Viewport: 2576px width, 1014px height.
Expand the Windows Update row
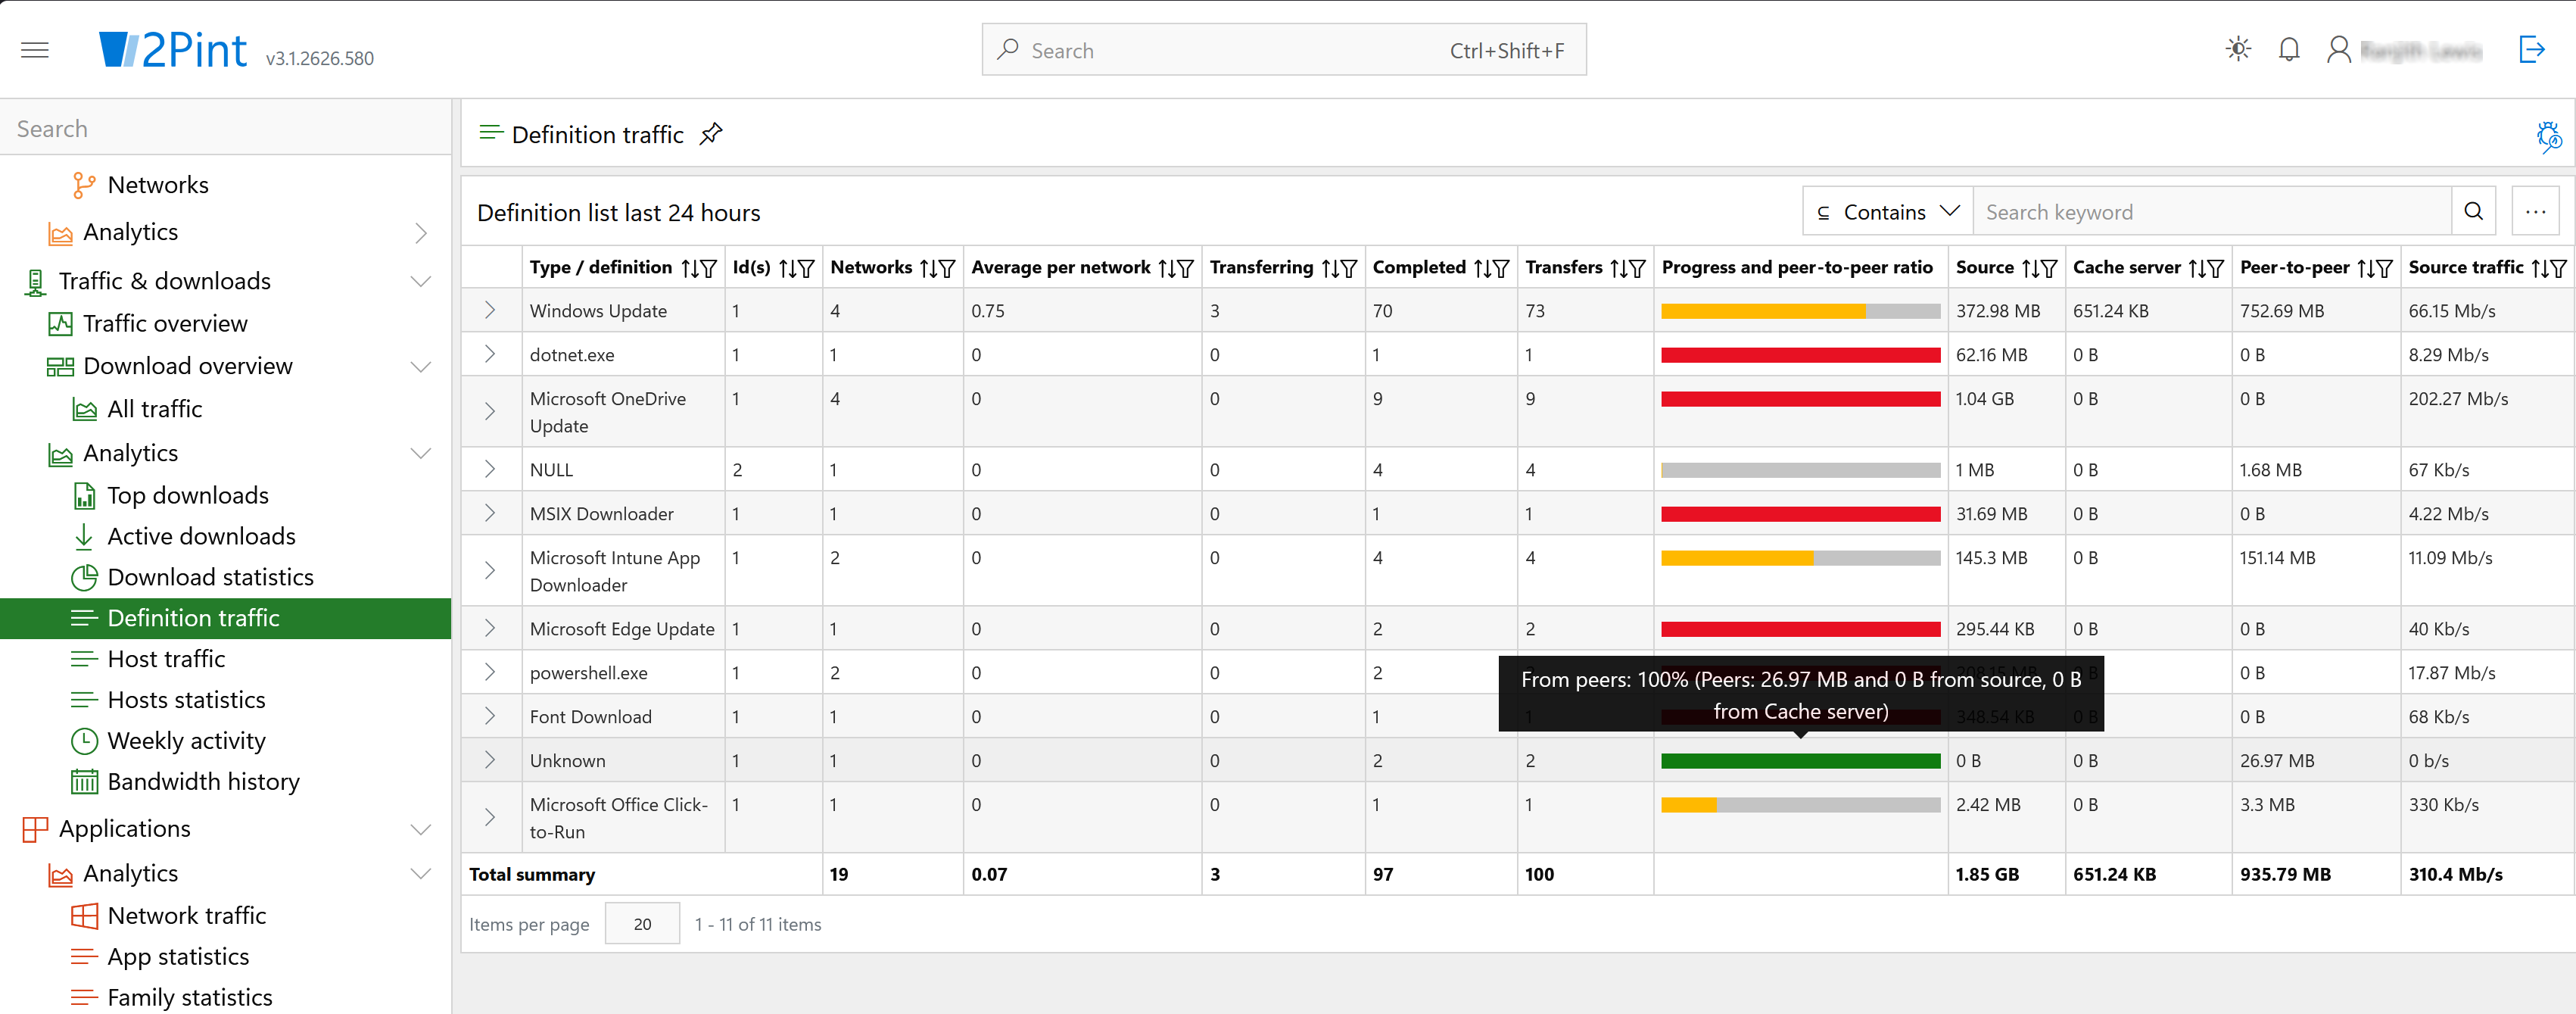coord(490,311)
